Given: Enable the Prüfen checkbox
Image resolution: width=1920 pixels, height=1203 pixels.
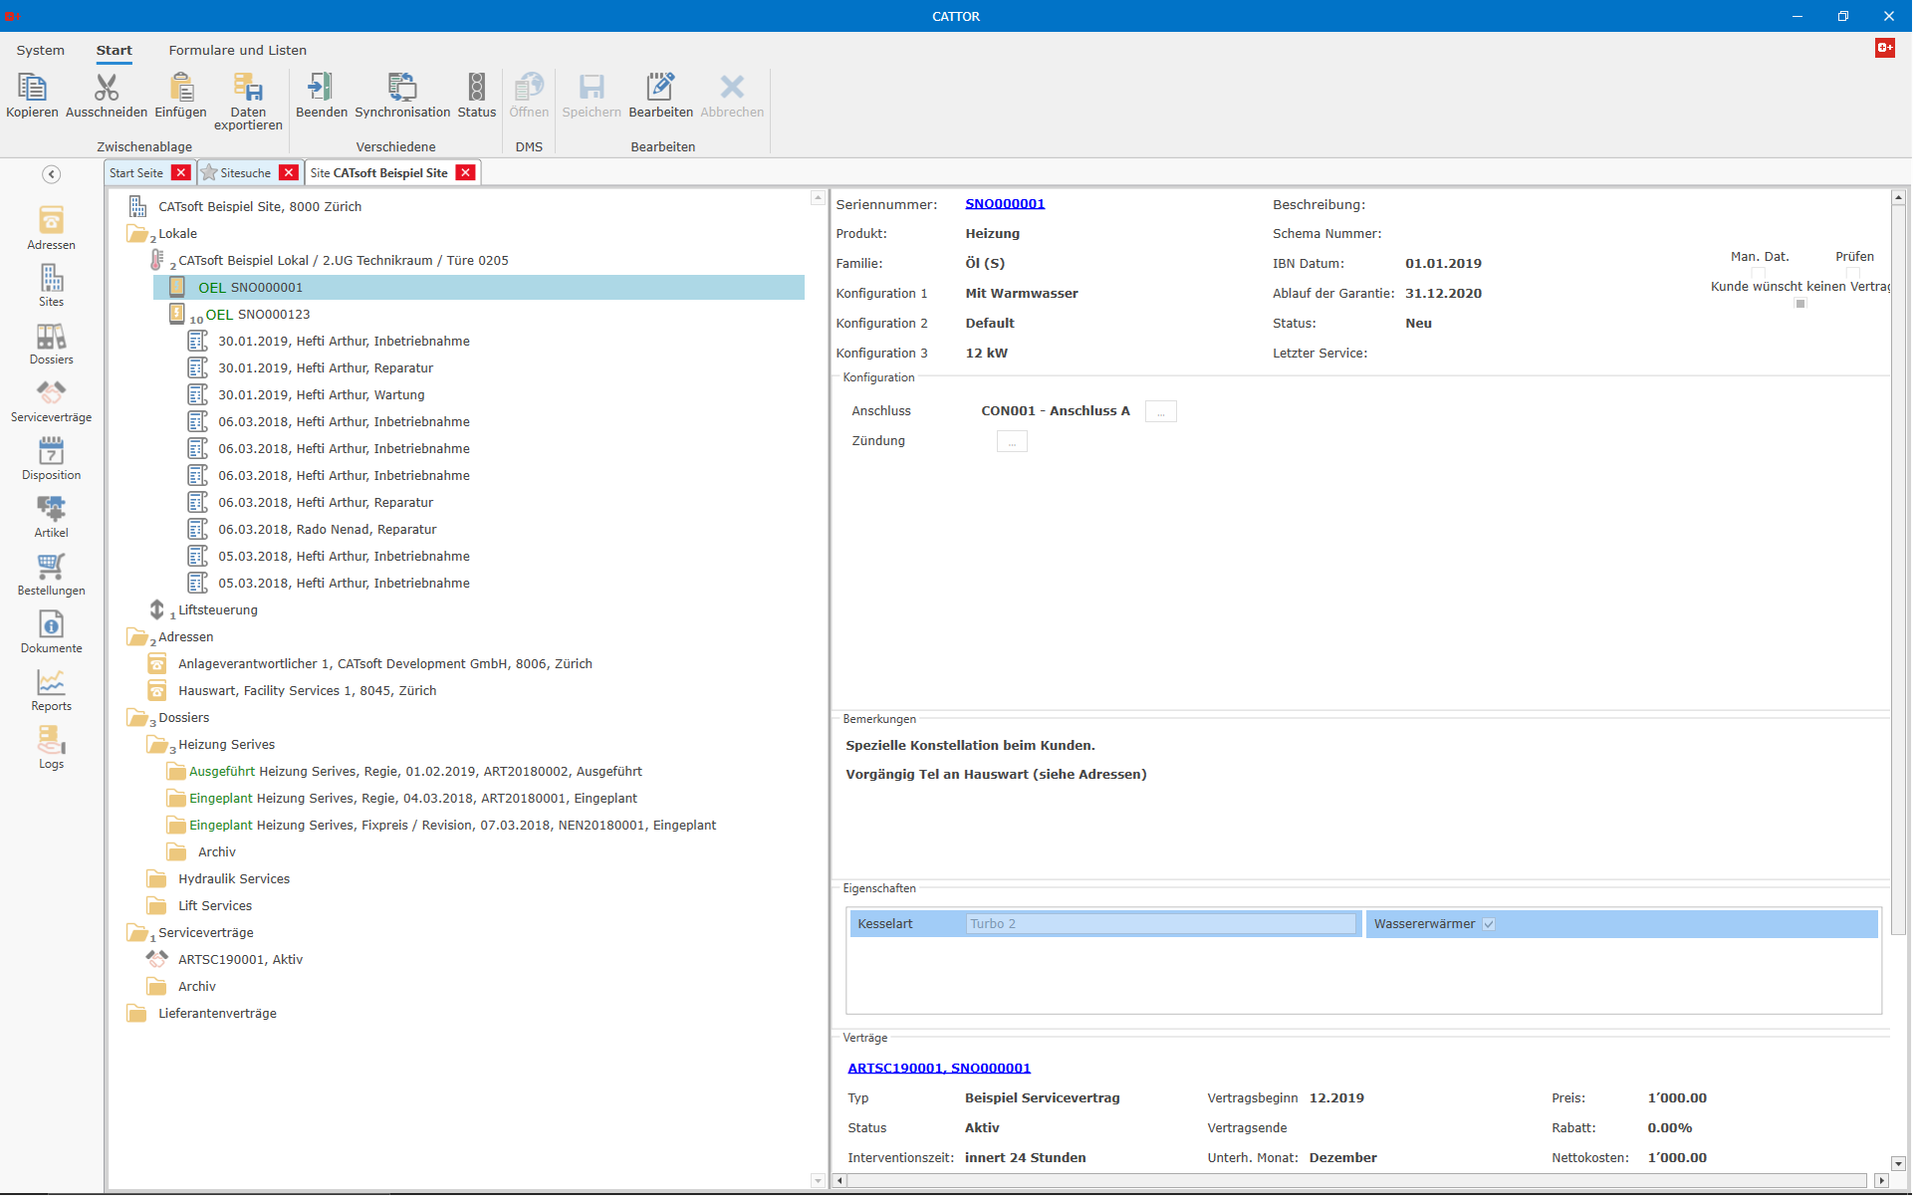Looking at the screenshot, I should (1854, 273).
